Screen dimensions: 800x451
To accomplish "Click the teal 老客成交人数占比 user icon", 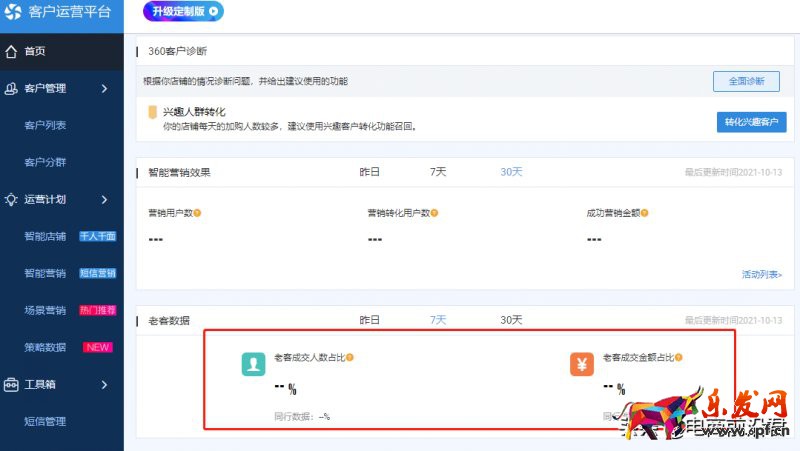I will coord(253,364).
